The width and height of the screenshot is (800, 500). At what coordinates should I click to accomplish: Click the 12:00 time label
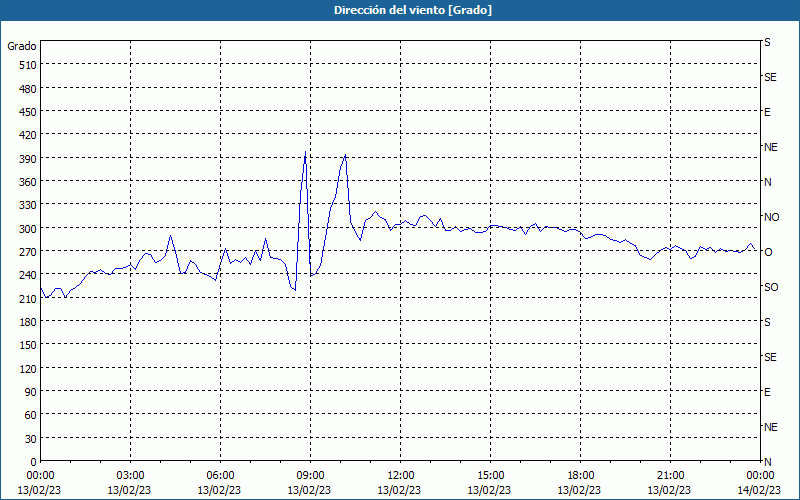pyautogui.click(x=399, y=476)
